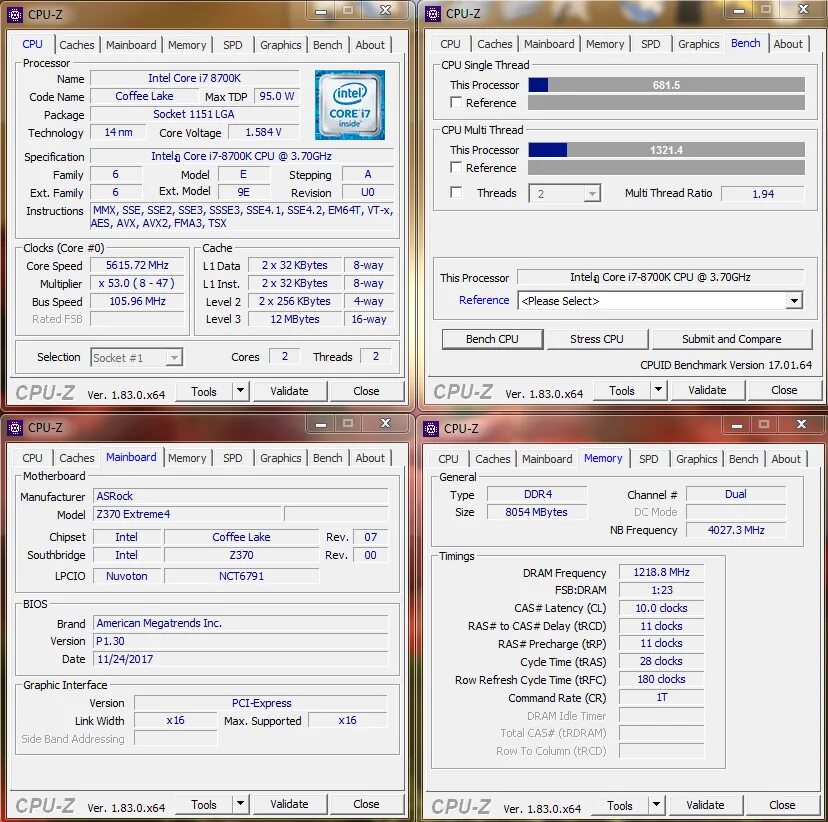The image size is (828, 822).
Task: Open the Graphics tab in the Memory window
Action: pyautogui.click(x=697, y=459)
